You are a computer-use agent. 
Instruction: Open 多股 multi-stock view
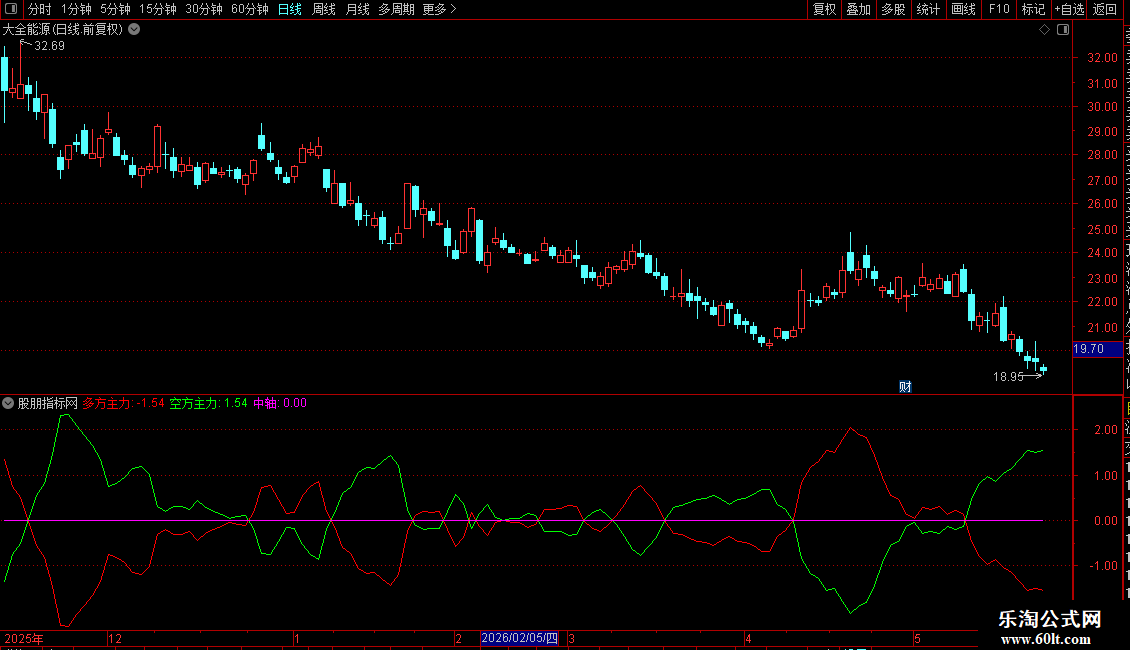[893, 9]
